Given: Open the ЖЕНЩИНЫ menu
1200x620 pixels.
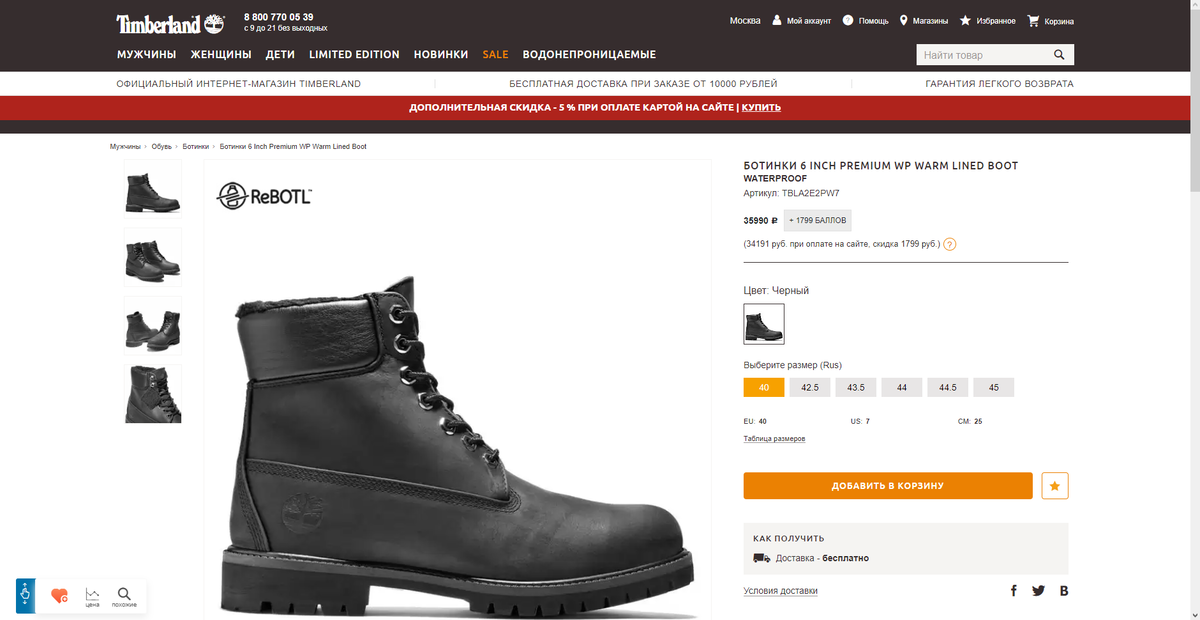Looking at the screenshot, I should pos(219,55).
